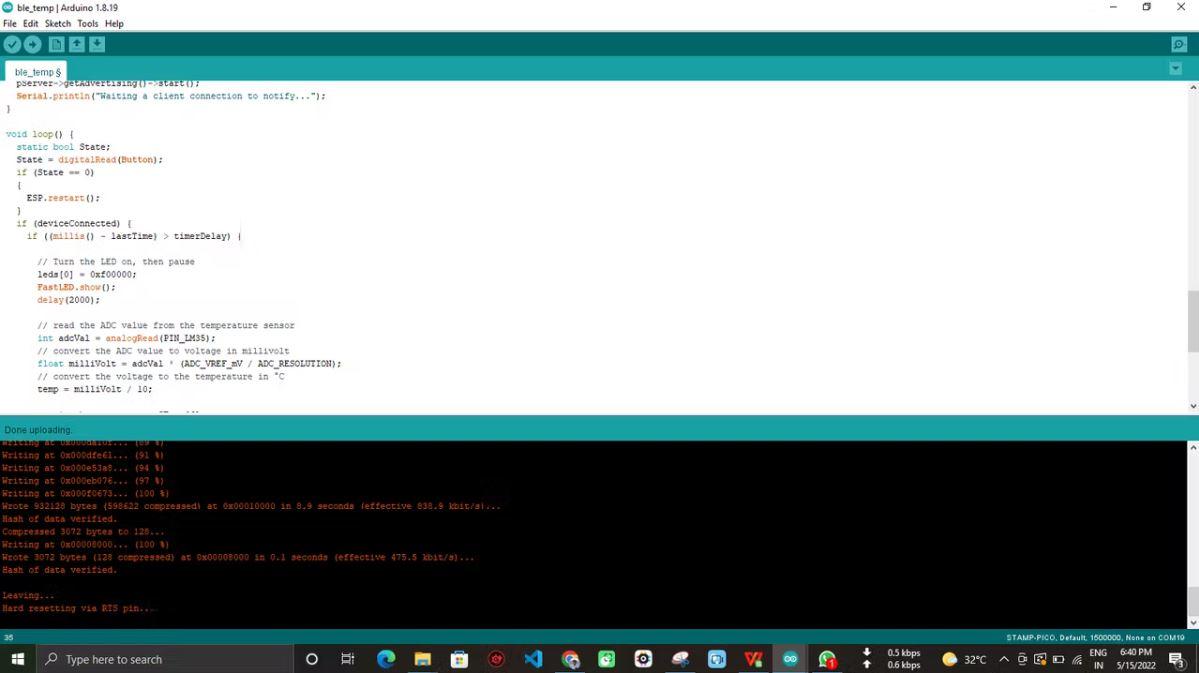Show hidden system tray icons chevron
Viewport: 1199px width, 673px height.
click(x=1004, y=659)
